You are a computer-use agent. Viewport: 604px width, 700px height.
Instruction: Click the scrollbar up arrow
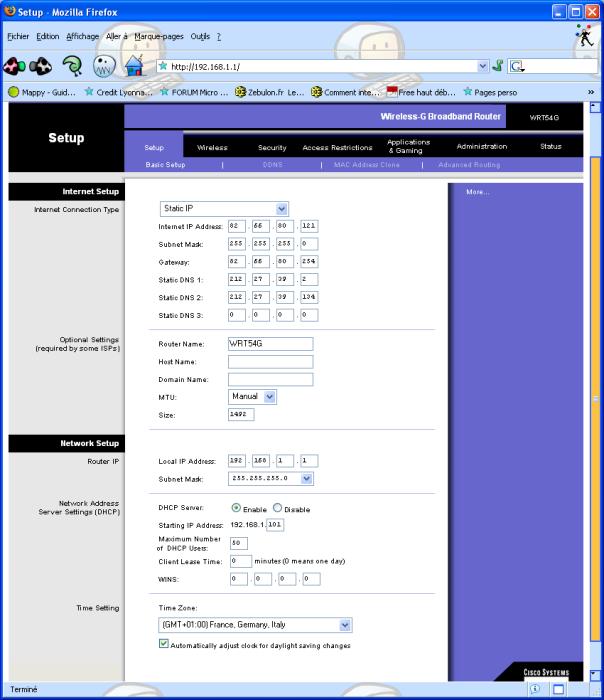(x=595, y=107)
